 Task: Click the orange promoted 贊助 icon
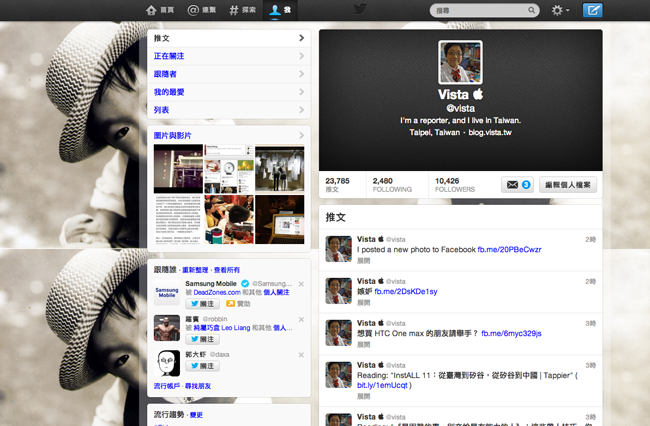point(230,304)
